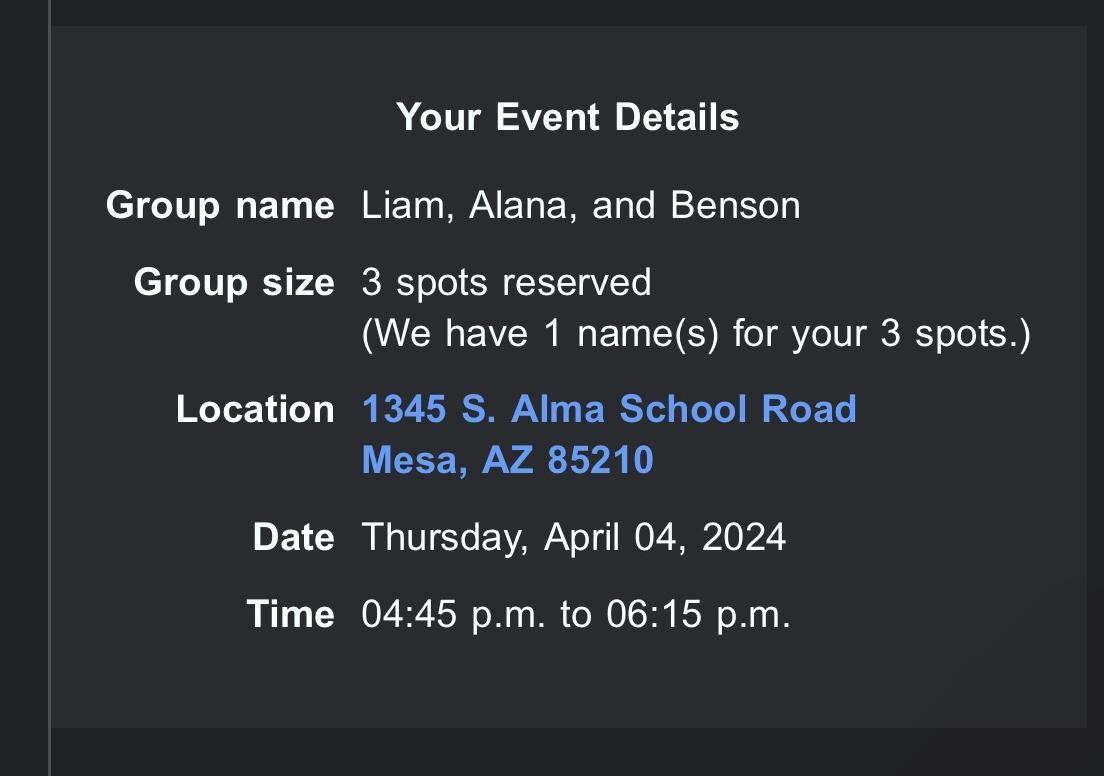This screenshot has width=1104, height=776.
Task: Click the Date label
Action: [293, 537]
